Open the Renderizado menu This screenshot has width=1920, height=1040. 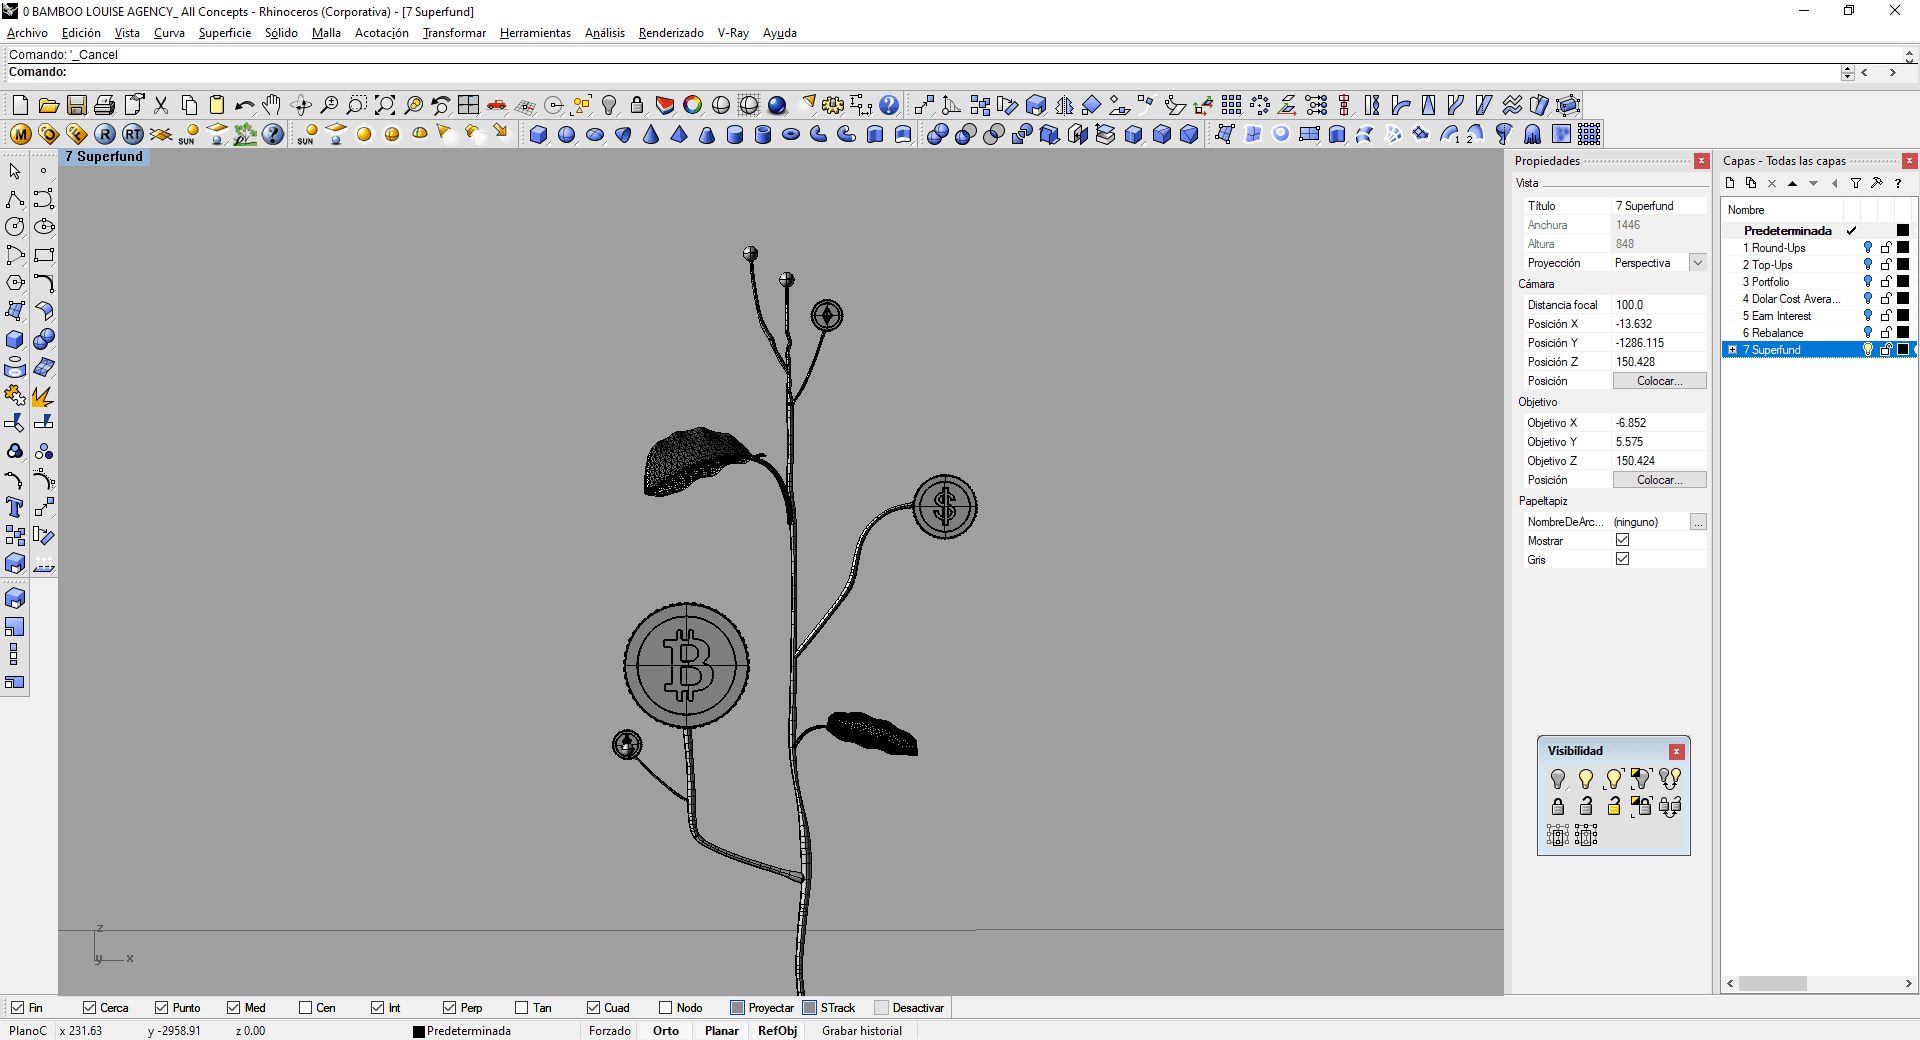[670, 33]
